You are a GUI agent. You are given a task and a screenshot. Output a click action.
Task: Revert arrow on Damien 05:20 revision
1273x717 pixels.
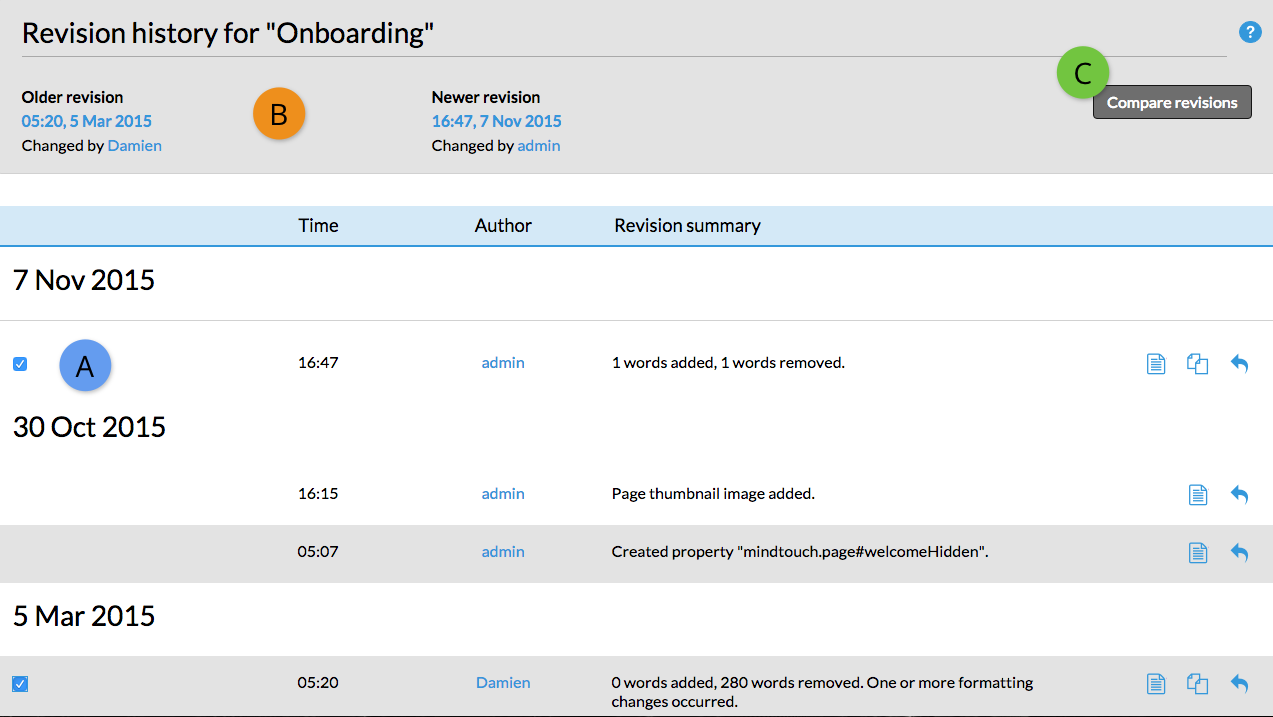(x=1239, y=684)
